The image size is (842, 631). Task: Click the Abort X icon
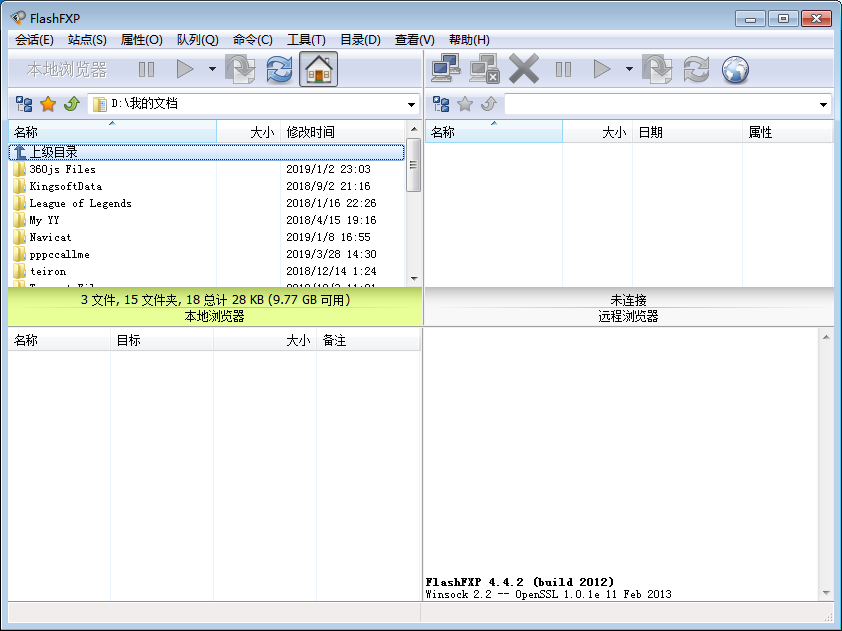[524, 69]
